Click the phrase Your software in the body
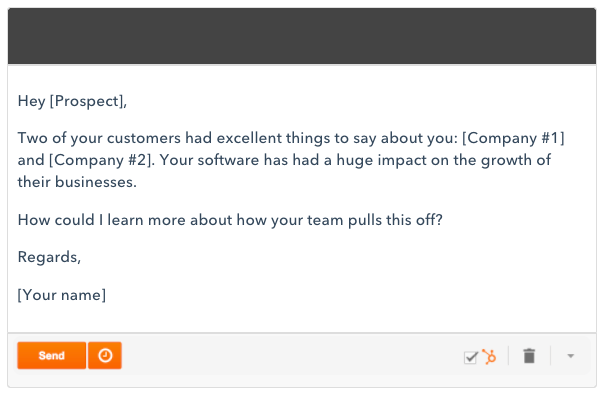Viewport: 607px width, 395px height. (209, 160)
